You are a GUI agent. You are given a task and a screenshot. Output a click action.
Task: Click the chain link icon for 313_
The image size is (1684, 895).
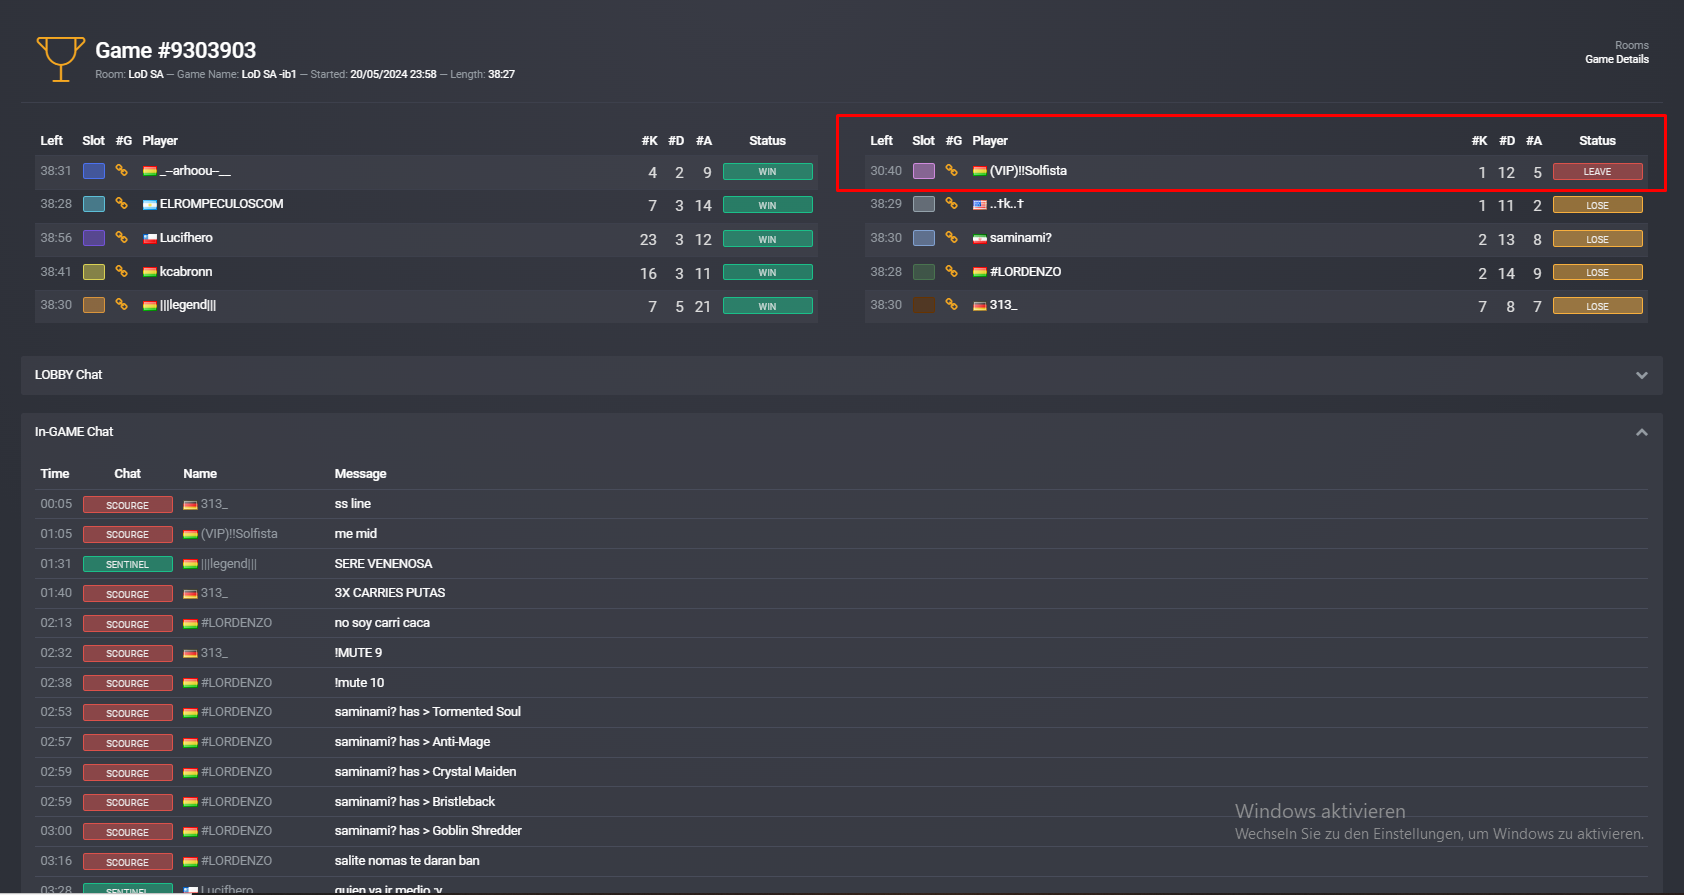[x=951, y=305]
